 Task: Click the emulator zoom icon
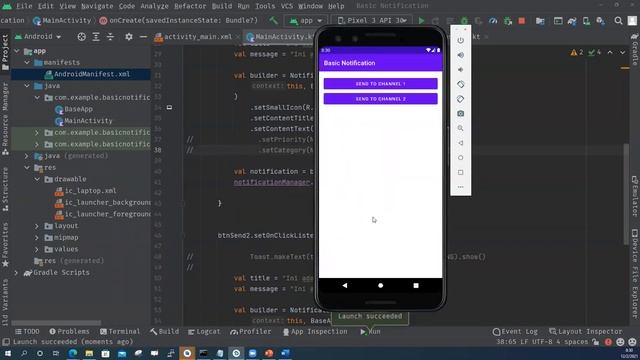pyautogui.click(x=460, y=129)
